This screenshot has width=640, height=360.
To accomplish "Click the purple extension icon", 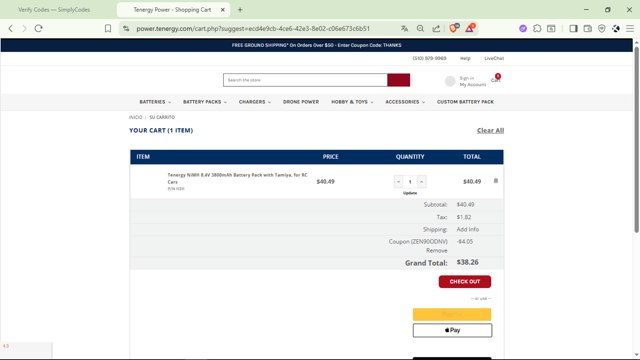I will coord(523,29).
